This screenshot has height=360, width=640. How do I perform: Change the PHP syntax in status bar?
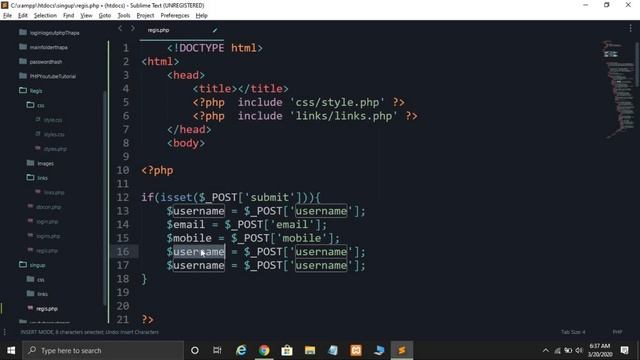(617, 332)
